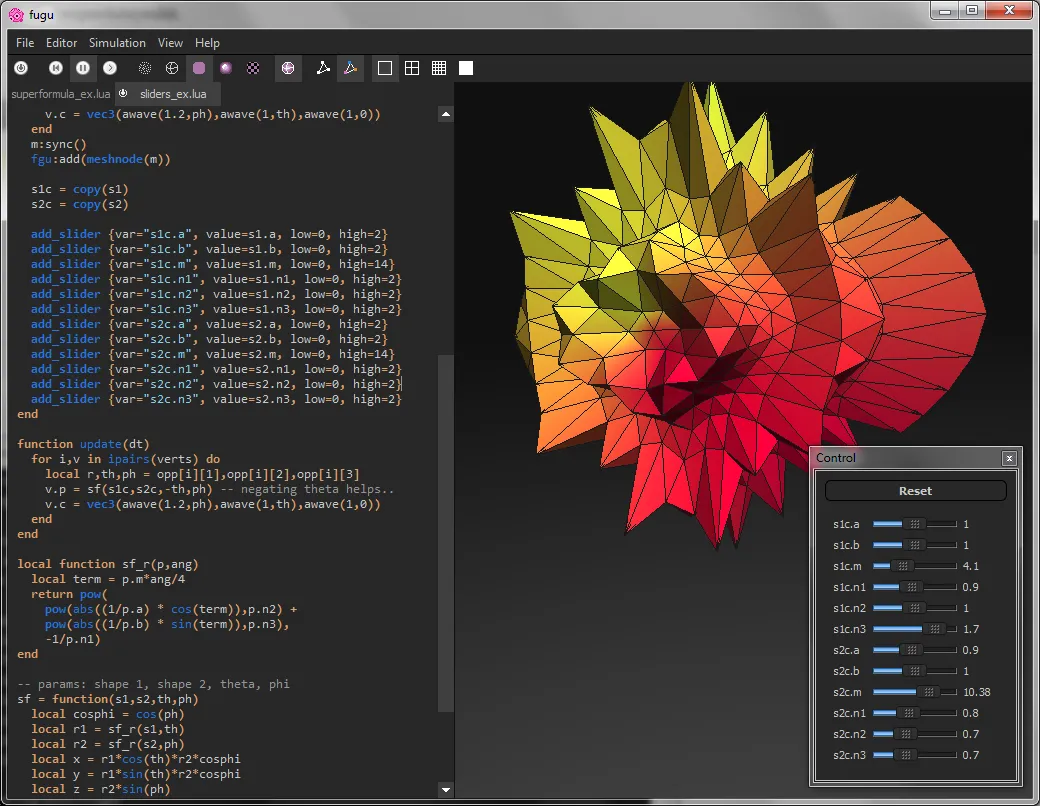Select the checkered texture sphere icon
The width and height of the screenshot is (1040, 806).
click(x=253, y=67)
